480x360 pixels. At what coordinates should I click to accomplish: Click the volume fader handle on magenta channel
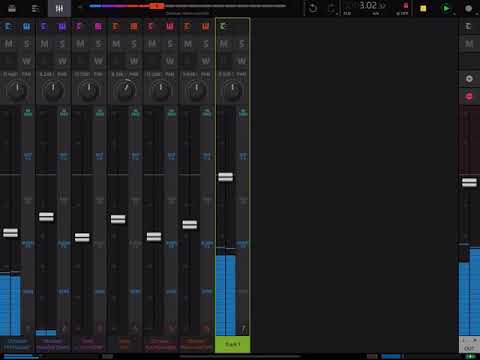82,237
